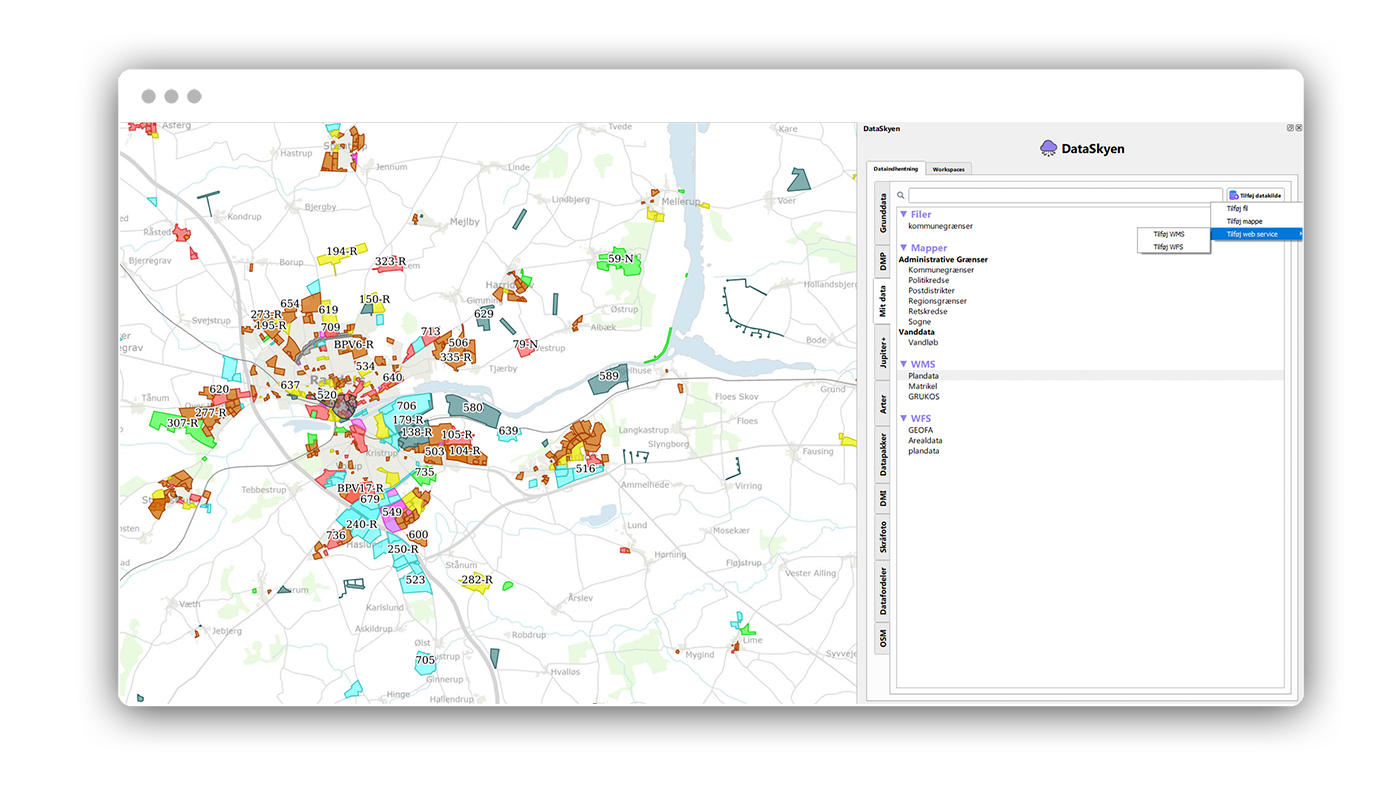
Task: Select Plandata under WMS
Action: [x=923, y=376]
